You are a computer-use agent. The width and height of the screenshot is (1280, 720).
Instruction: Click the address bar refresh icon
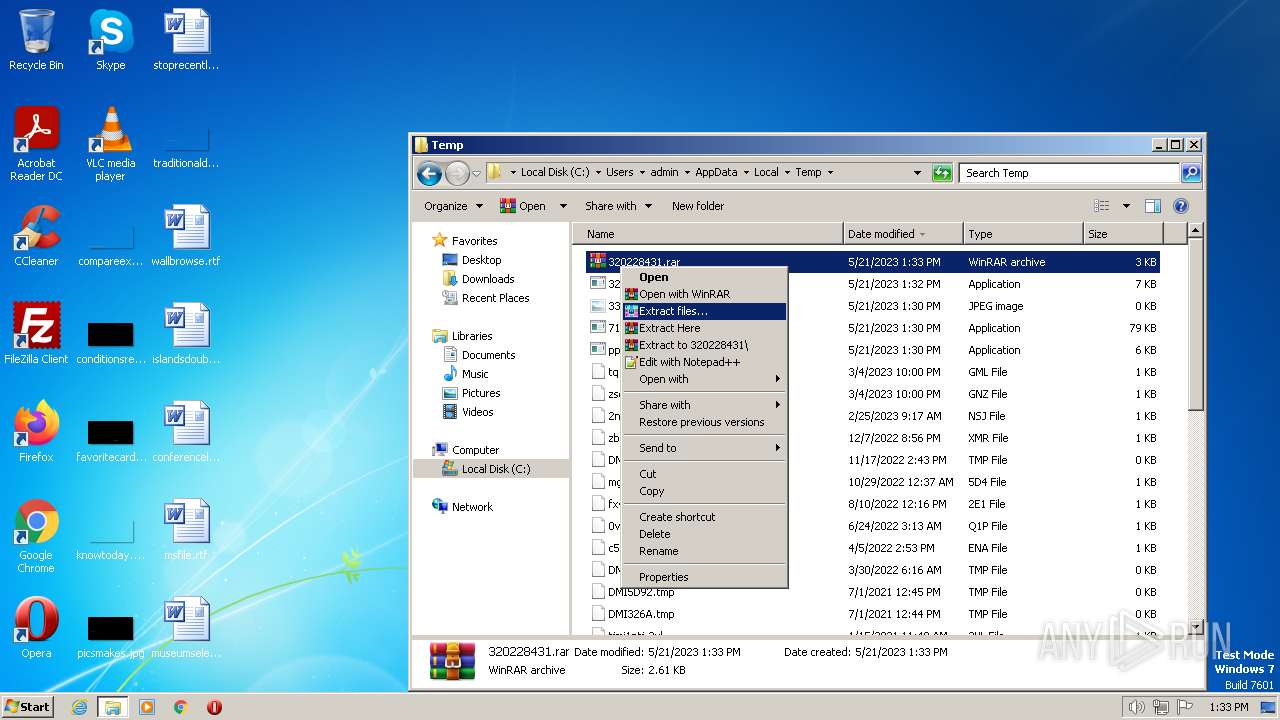click(942, 173)
